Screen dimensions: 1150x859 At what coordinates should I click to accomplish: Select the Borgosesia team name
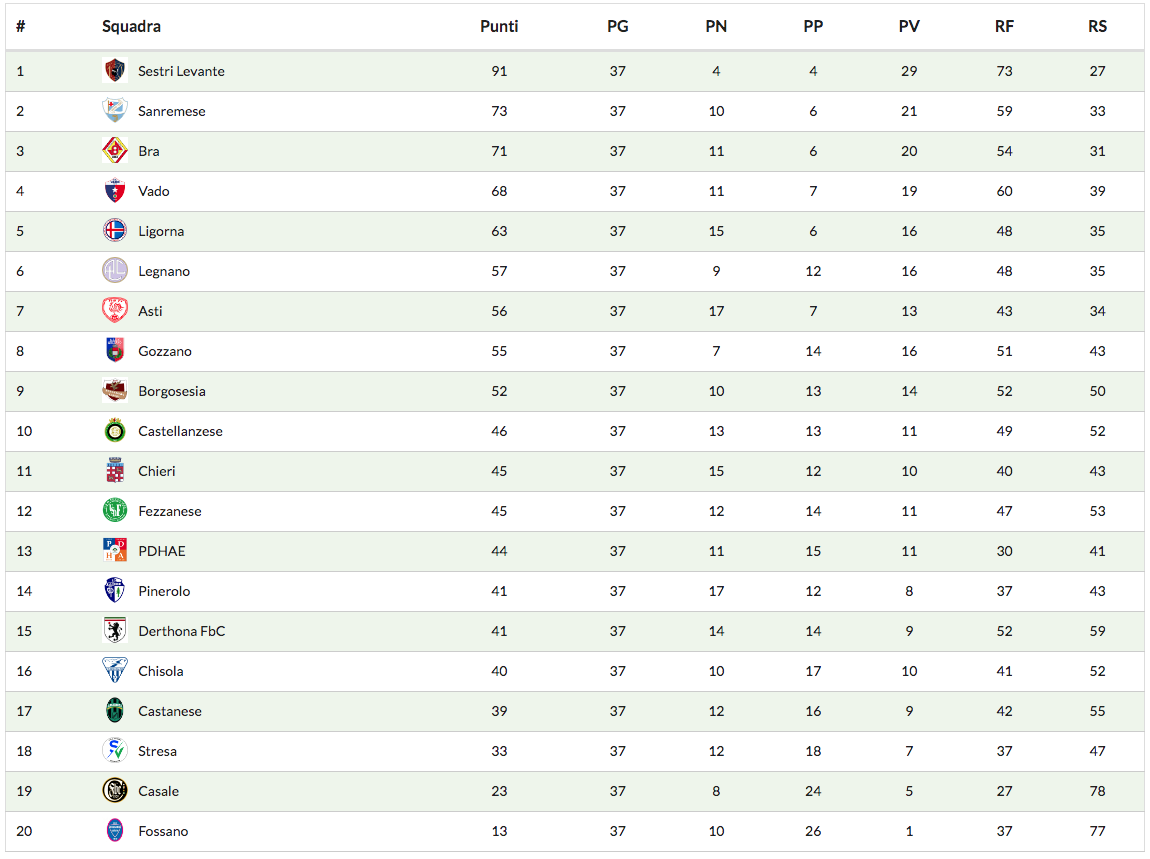pyautogui.click(x=172, y=391)
